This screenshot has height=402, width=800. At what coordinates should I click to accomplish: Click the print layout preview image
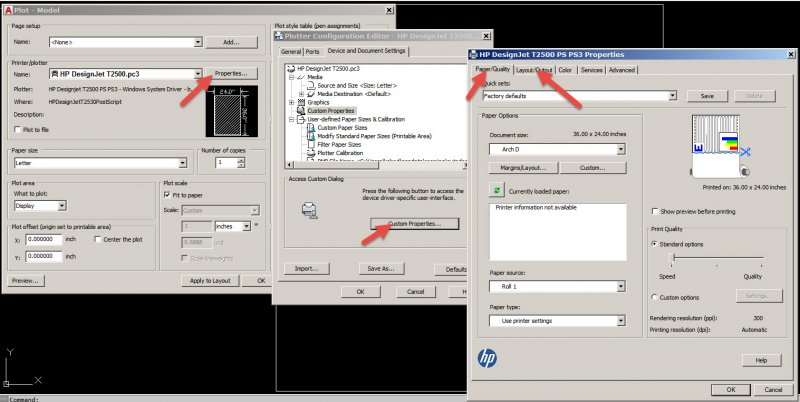pyautogui.click(x=720, y=145)
